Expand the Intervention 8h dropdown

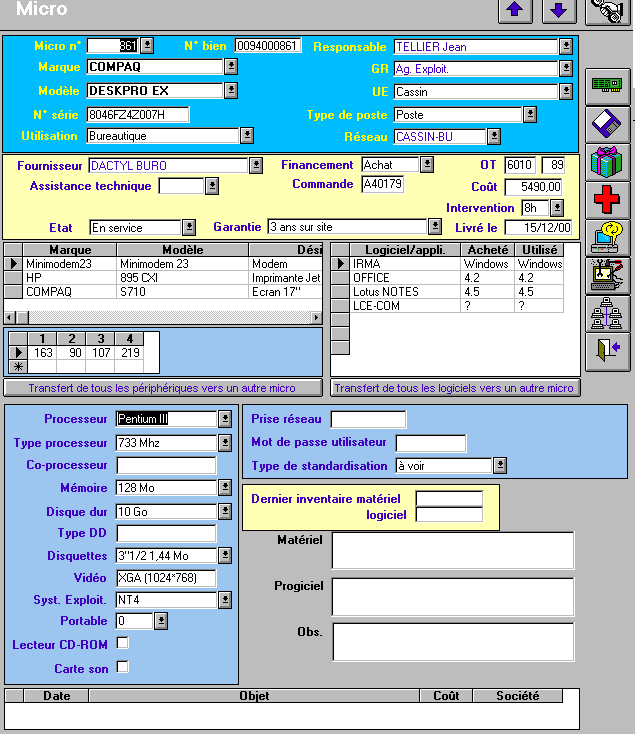tap(557, 207)
